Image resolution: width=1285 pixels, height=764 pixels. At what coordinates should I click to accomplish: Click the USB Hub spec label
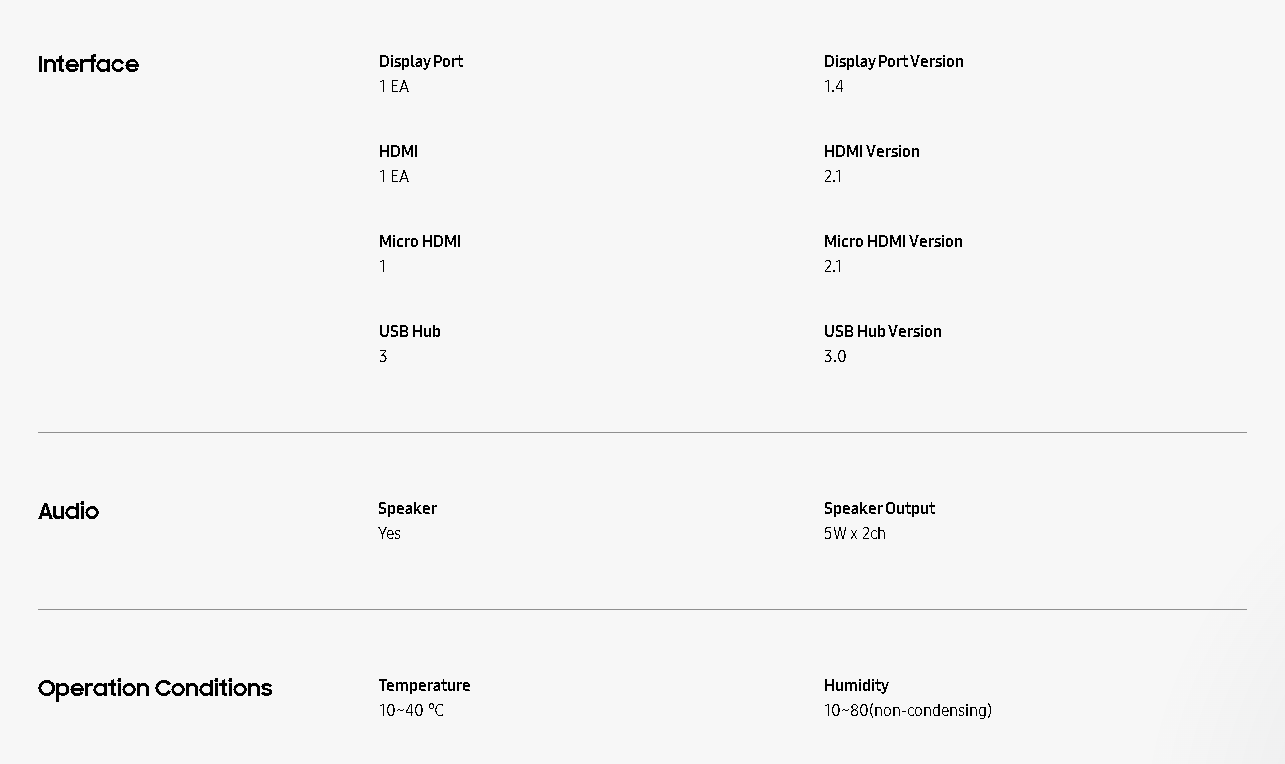click(409, 331)
